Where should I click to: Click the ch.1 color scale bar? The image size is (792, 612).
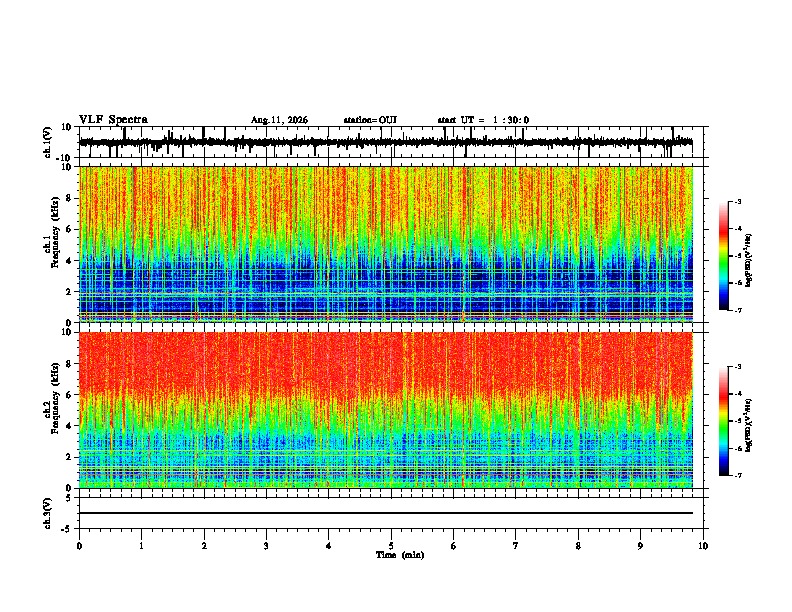click(723, 256)
